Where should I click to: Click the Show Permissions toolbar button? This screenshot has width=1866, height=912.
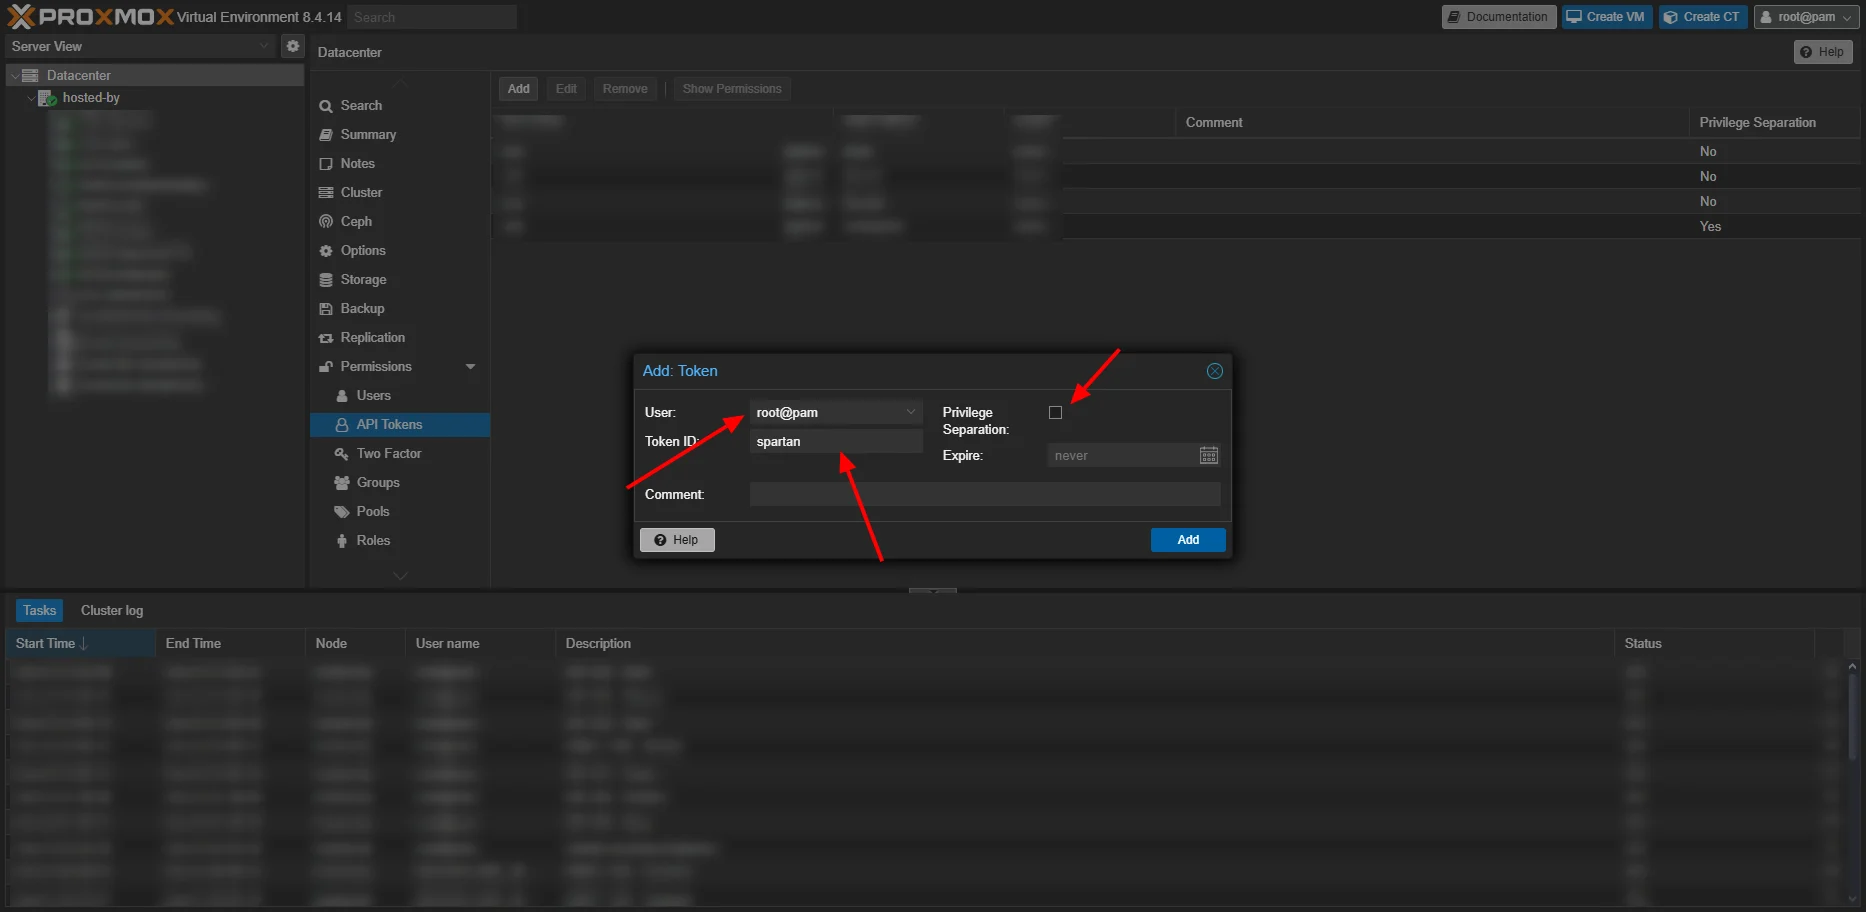[x=732, y=89]
